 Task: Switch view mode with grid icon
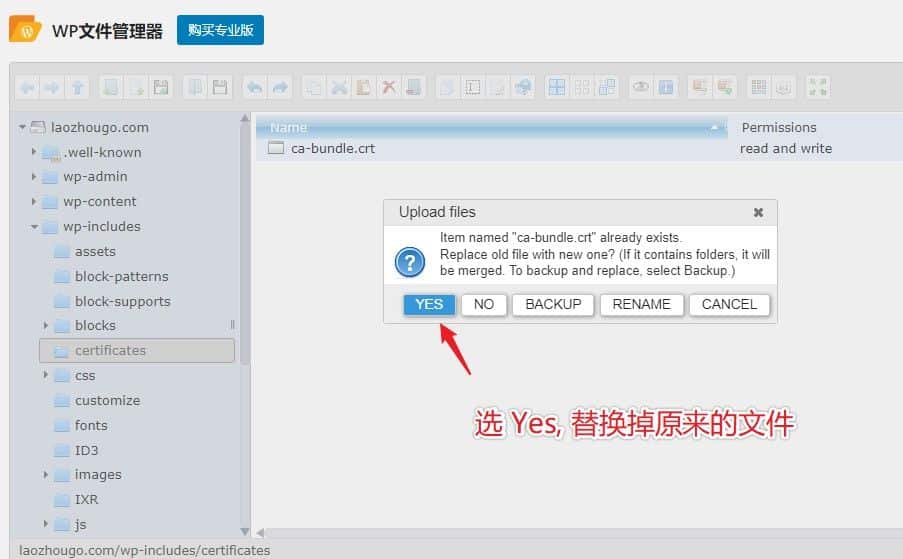pos(759,88)
